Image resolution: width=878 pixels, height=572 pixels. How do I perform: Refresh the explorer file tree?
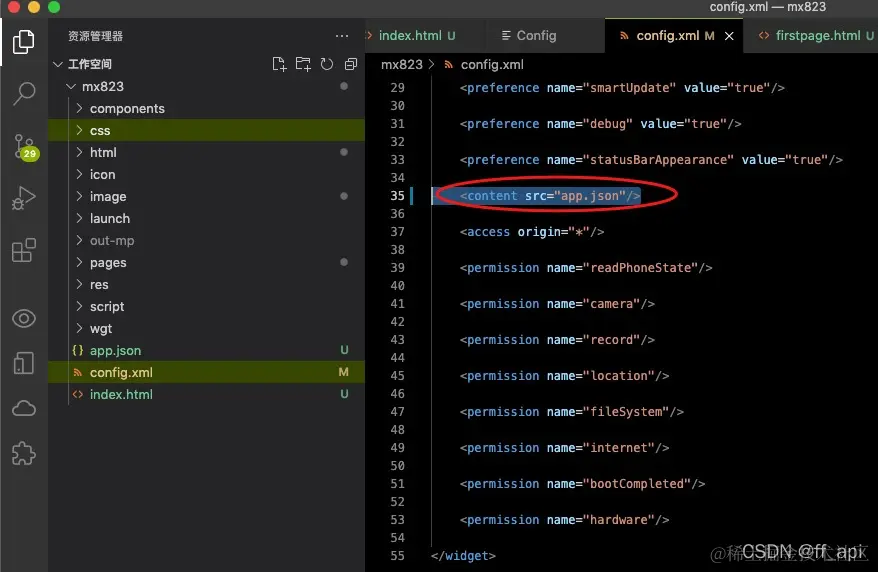327,64
